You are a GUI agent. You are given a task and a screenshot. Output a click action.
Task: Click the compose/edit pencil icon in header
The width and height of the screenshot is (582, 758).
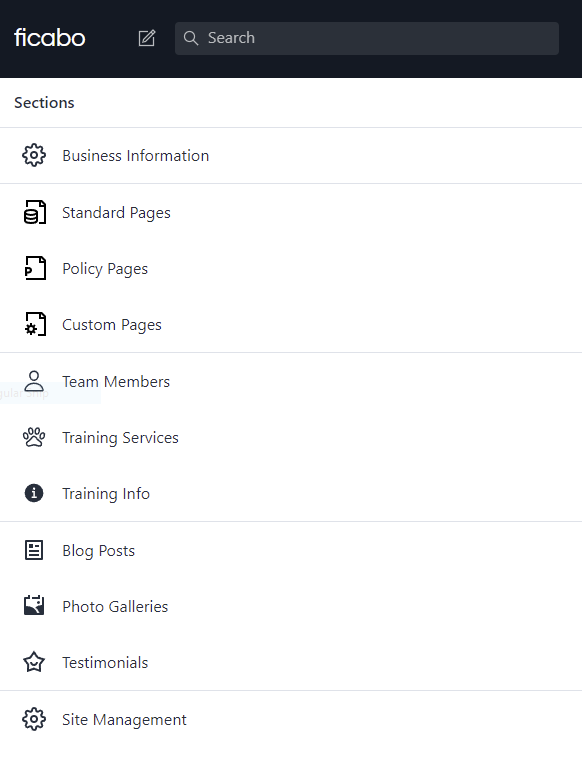(x=146, y=38)
